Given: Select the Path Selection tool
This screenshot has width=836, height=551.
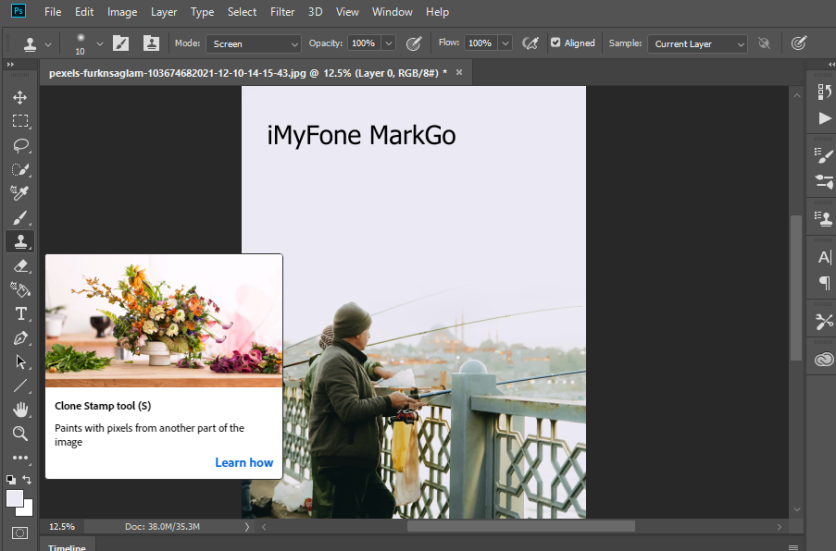Looking at the screenshot, I should [x=20, y=362].
